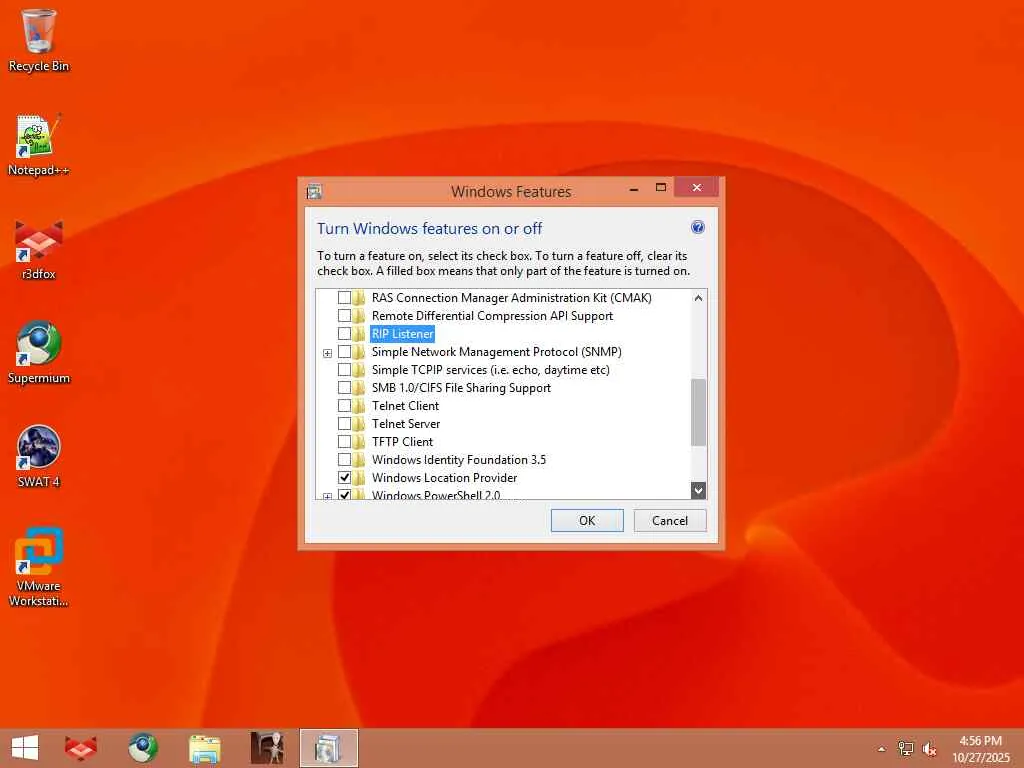Check the RIP Listener checkbox
Image resolution: width=1024 pixels, height=768 pixels.
click(x=344, y=334)
